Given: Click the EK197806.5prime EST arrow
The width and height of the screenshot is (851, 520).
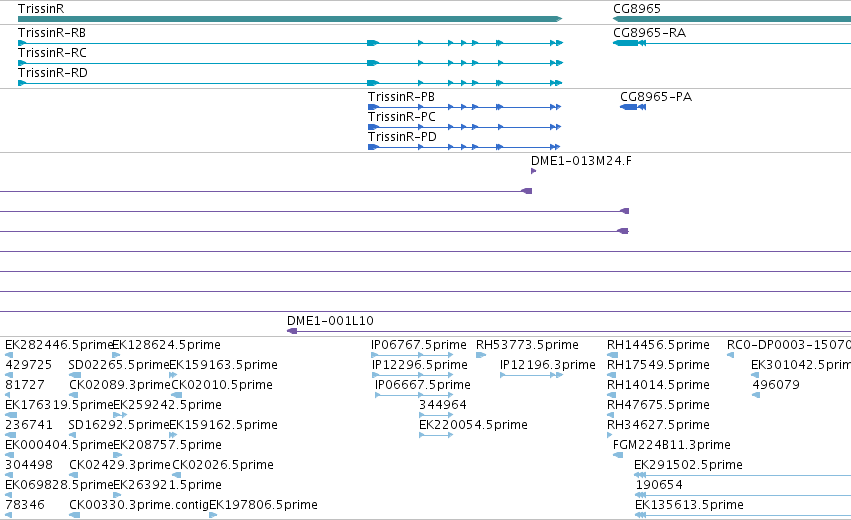Looking at the screenshot, I should tap(213, 515).
